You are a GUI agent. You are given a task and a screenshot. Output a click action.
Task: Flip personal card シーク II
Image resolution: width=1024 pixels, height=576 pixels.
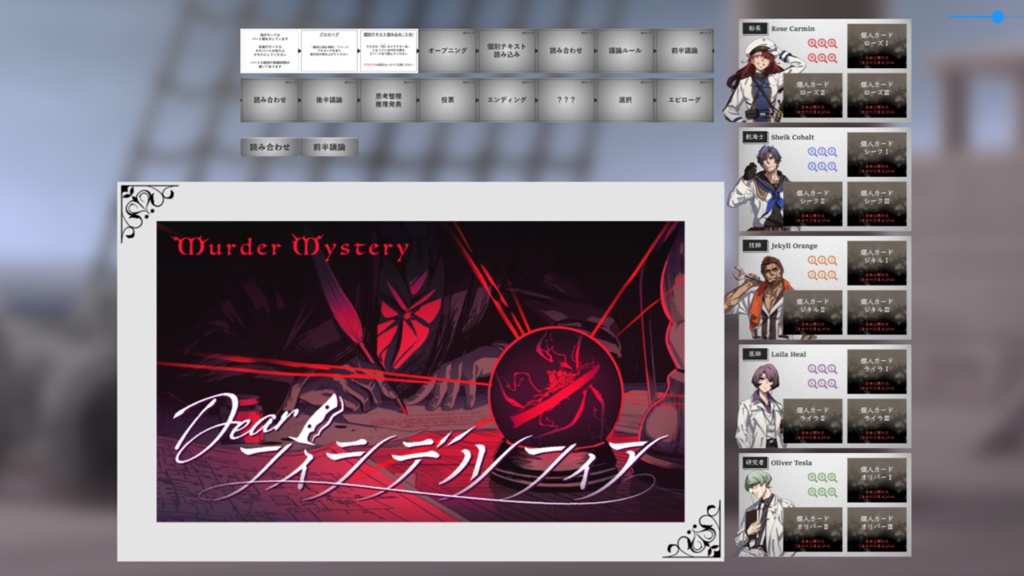coord(812,204)
